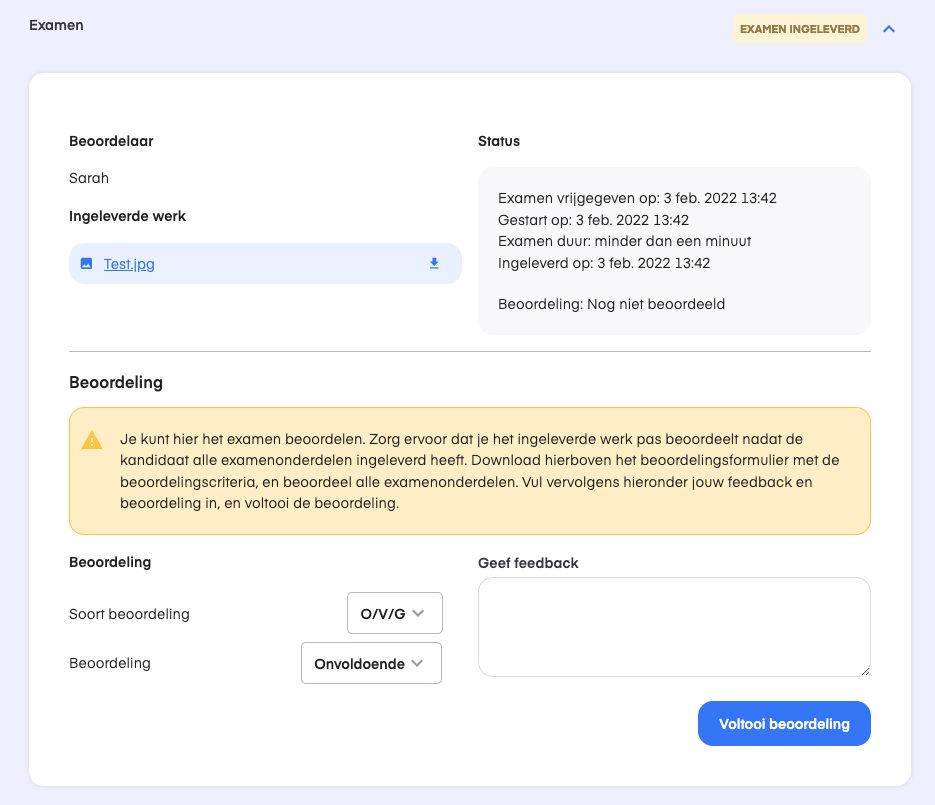The width and height of the screenshot is (935, 805).
Task: Open the O/V/G Soort beoordeling dropdown
Action: [x=395, y=613]
